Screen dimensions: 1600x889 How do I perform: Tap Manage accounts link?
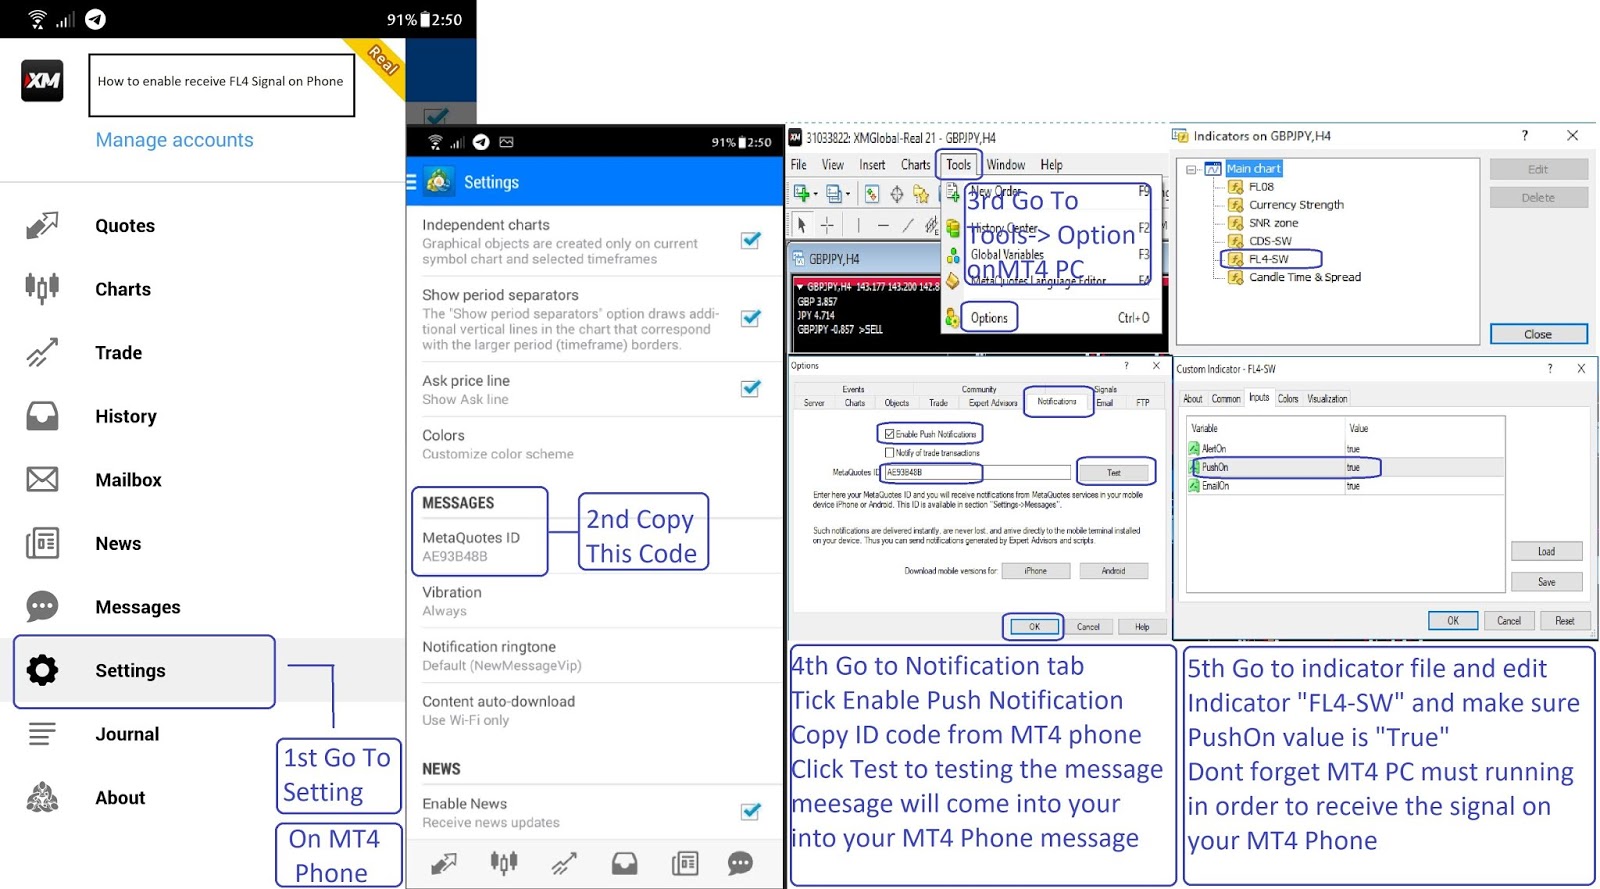click(174, 140)
